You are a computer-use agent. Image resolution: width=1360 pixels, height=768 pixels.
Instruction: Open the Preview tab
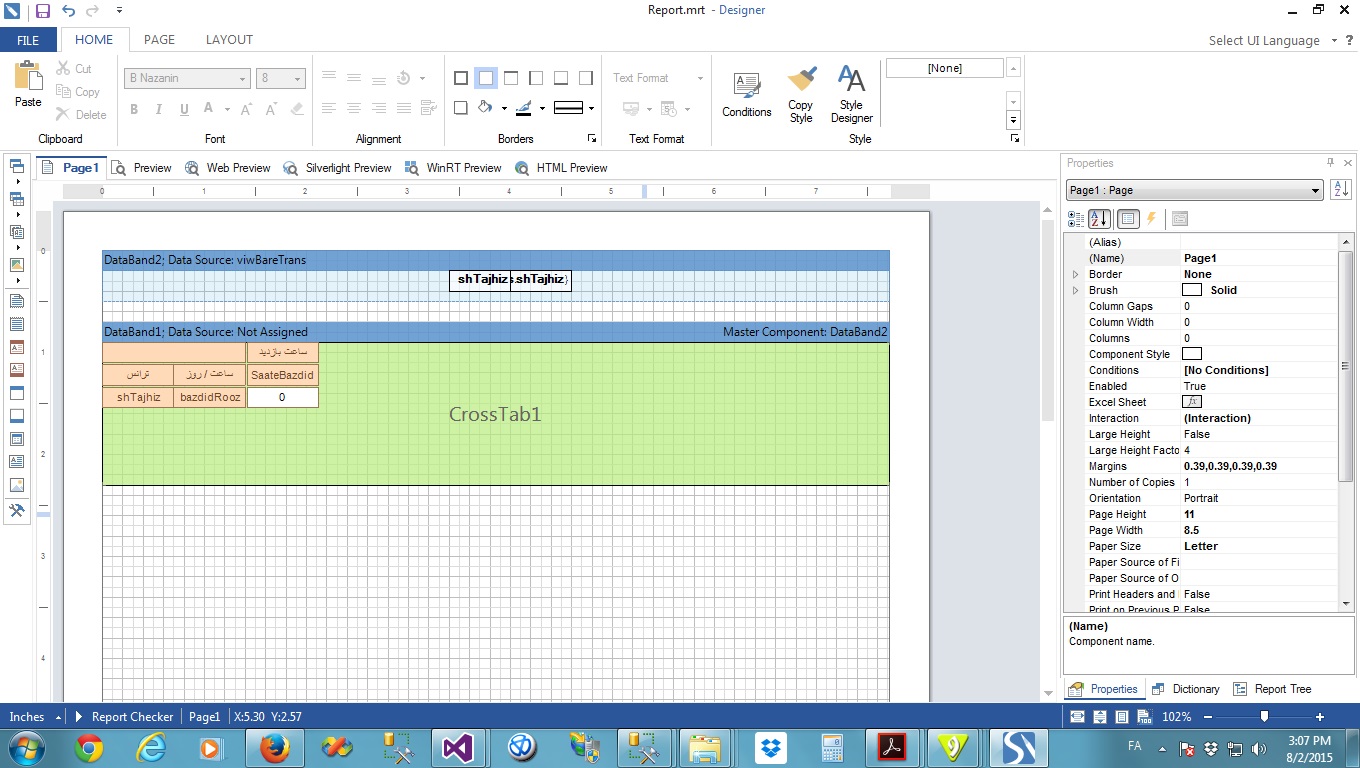[142, 168]
